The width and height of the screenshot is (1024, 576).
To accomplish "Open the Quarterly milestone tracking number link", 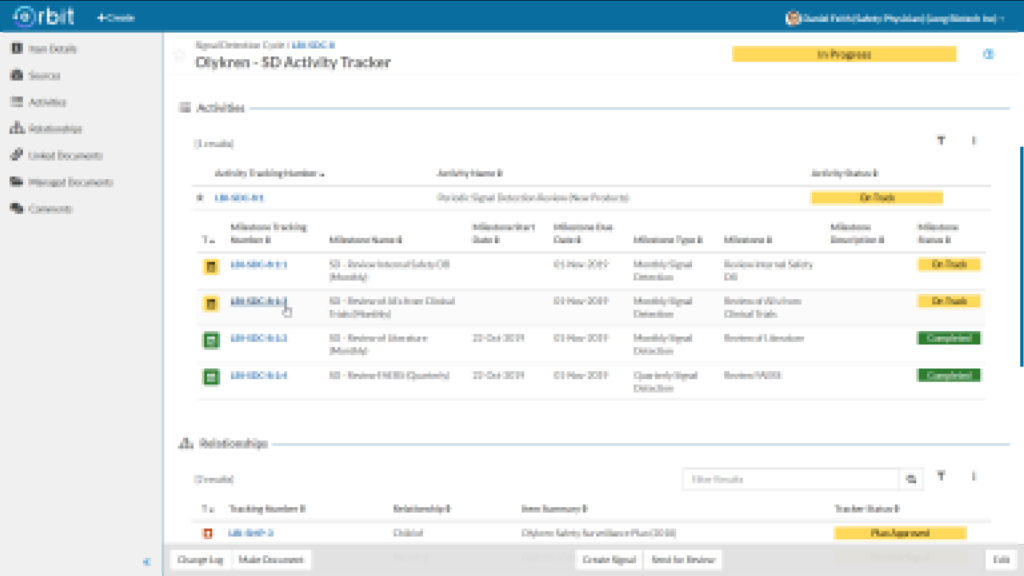I will [x=259, y=376].
